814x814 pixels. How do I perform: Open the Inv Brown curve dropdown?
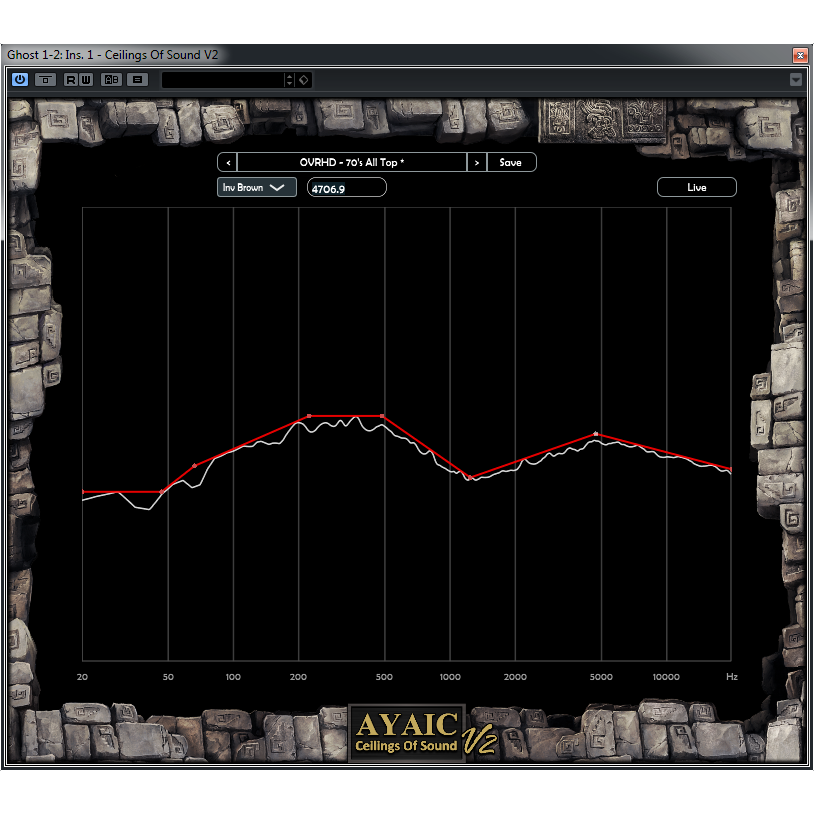pos(256,186)
